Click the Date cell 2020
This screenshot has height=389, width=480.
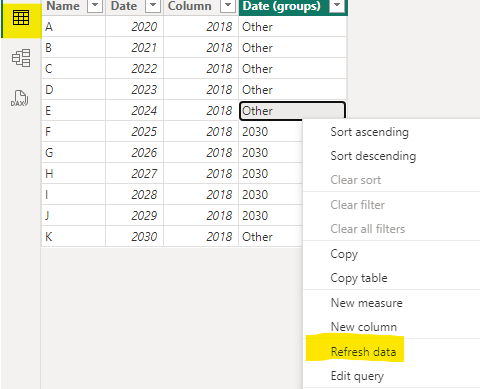coord(135,27)
